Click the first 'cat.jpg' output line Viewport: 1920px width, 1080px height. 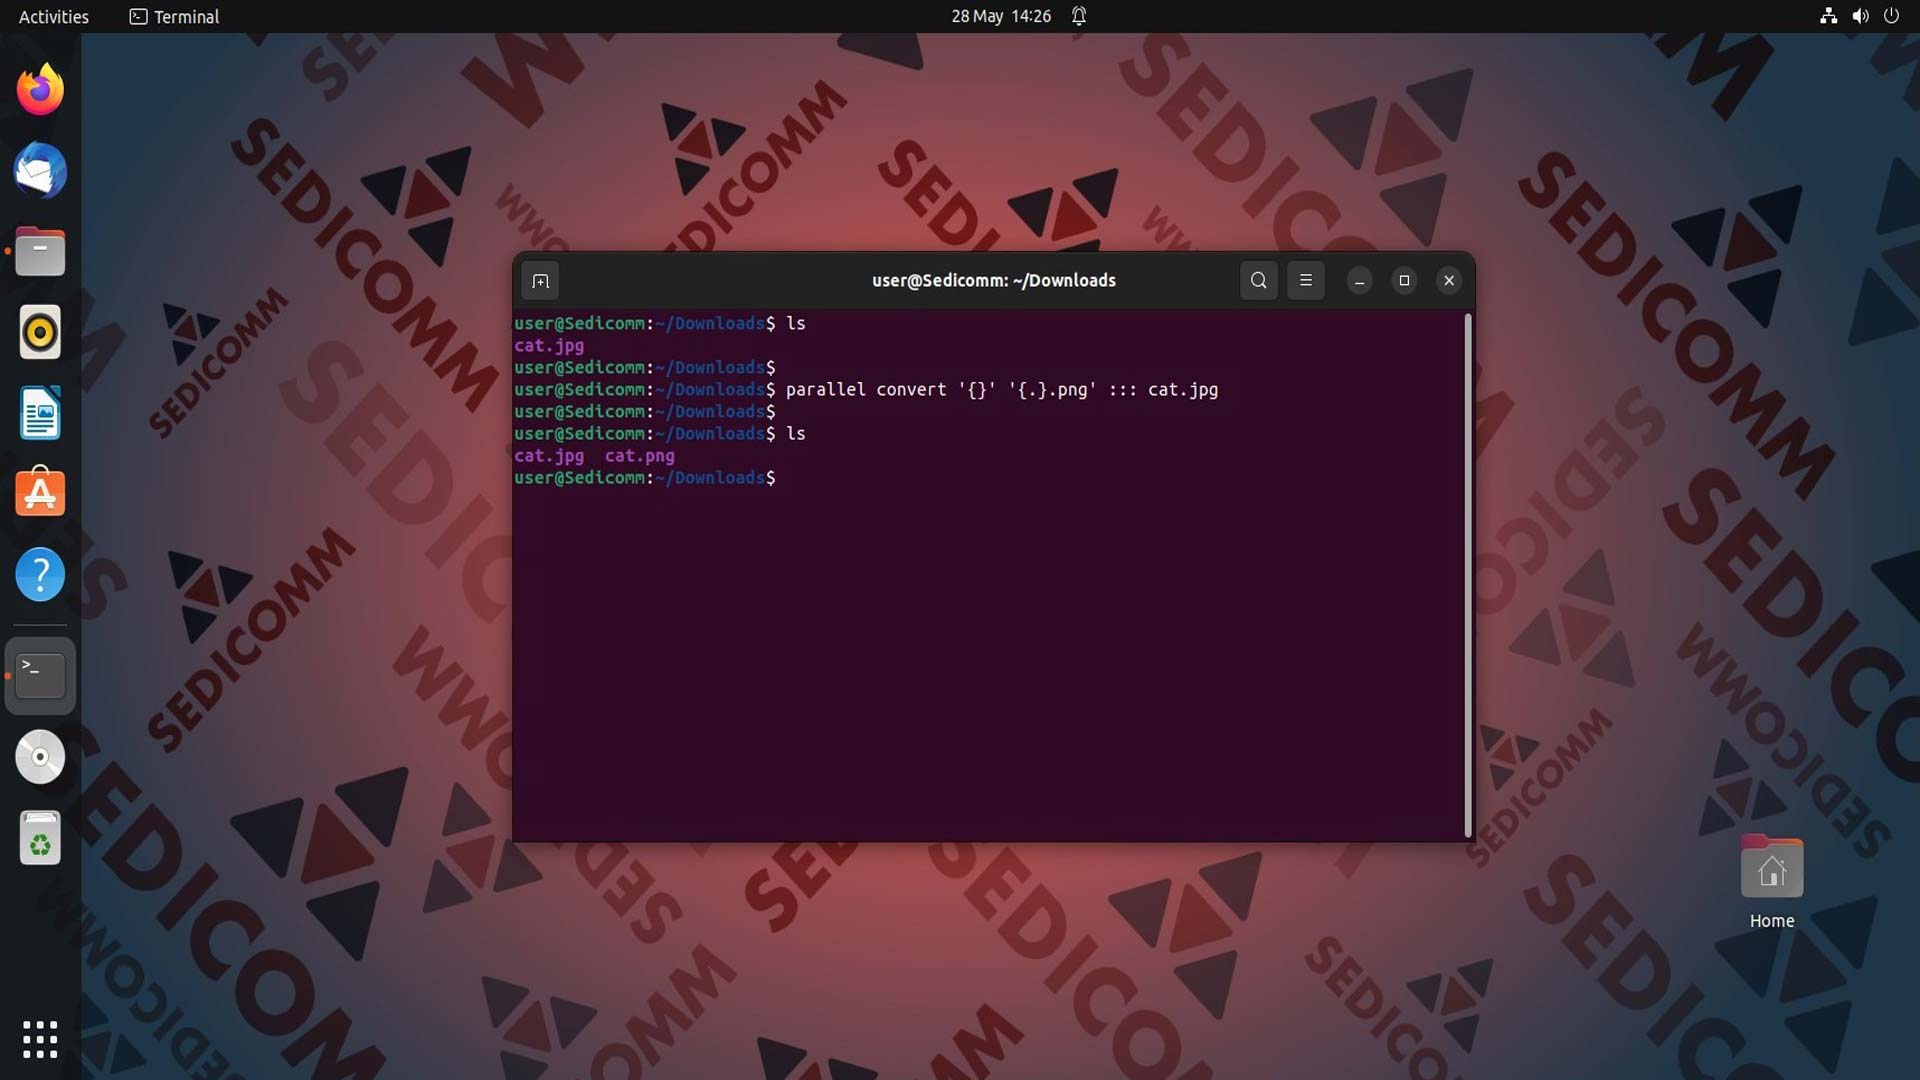click(549, 346)
